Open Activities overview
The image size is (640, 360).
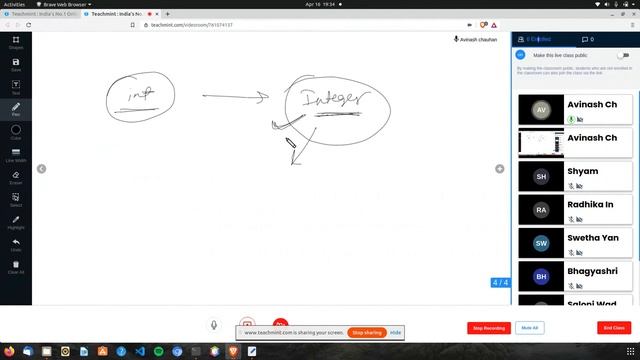tap(14, 4)
